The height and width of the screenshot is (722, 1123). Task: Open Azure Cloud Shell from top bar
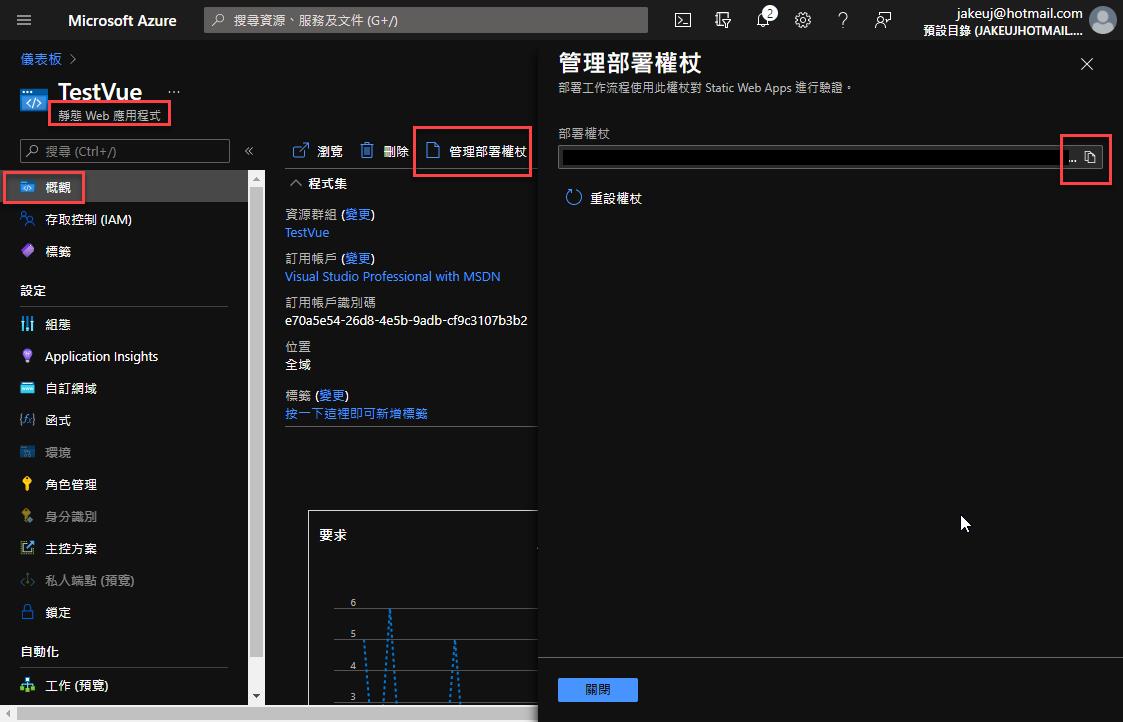point(682,20)
